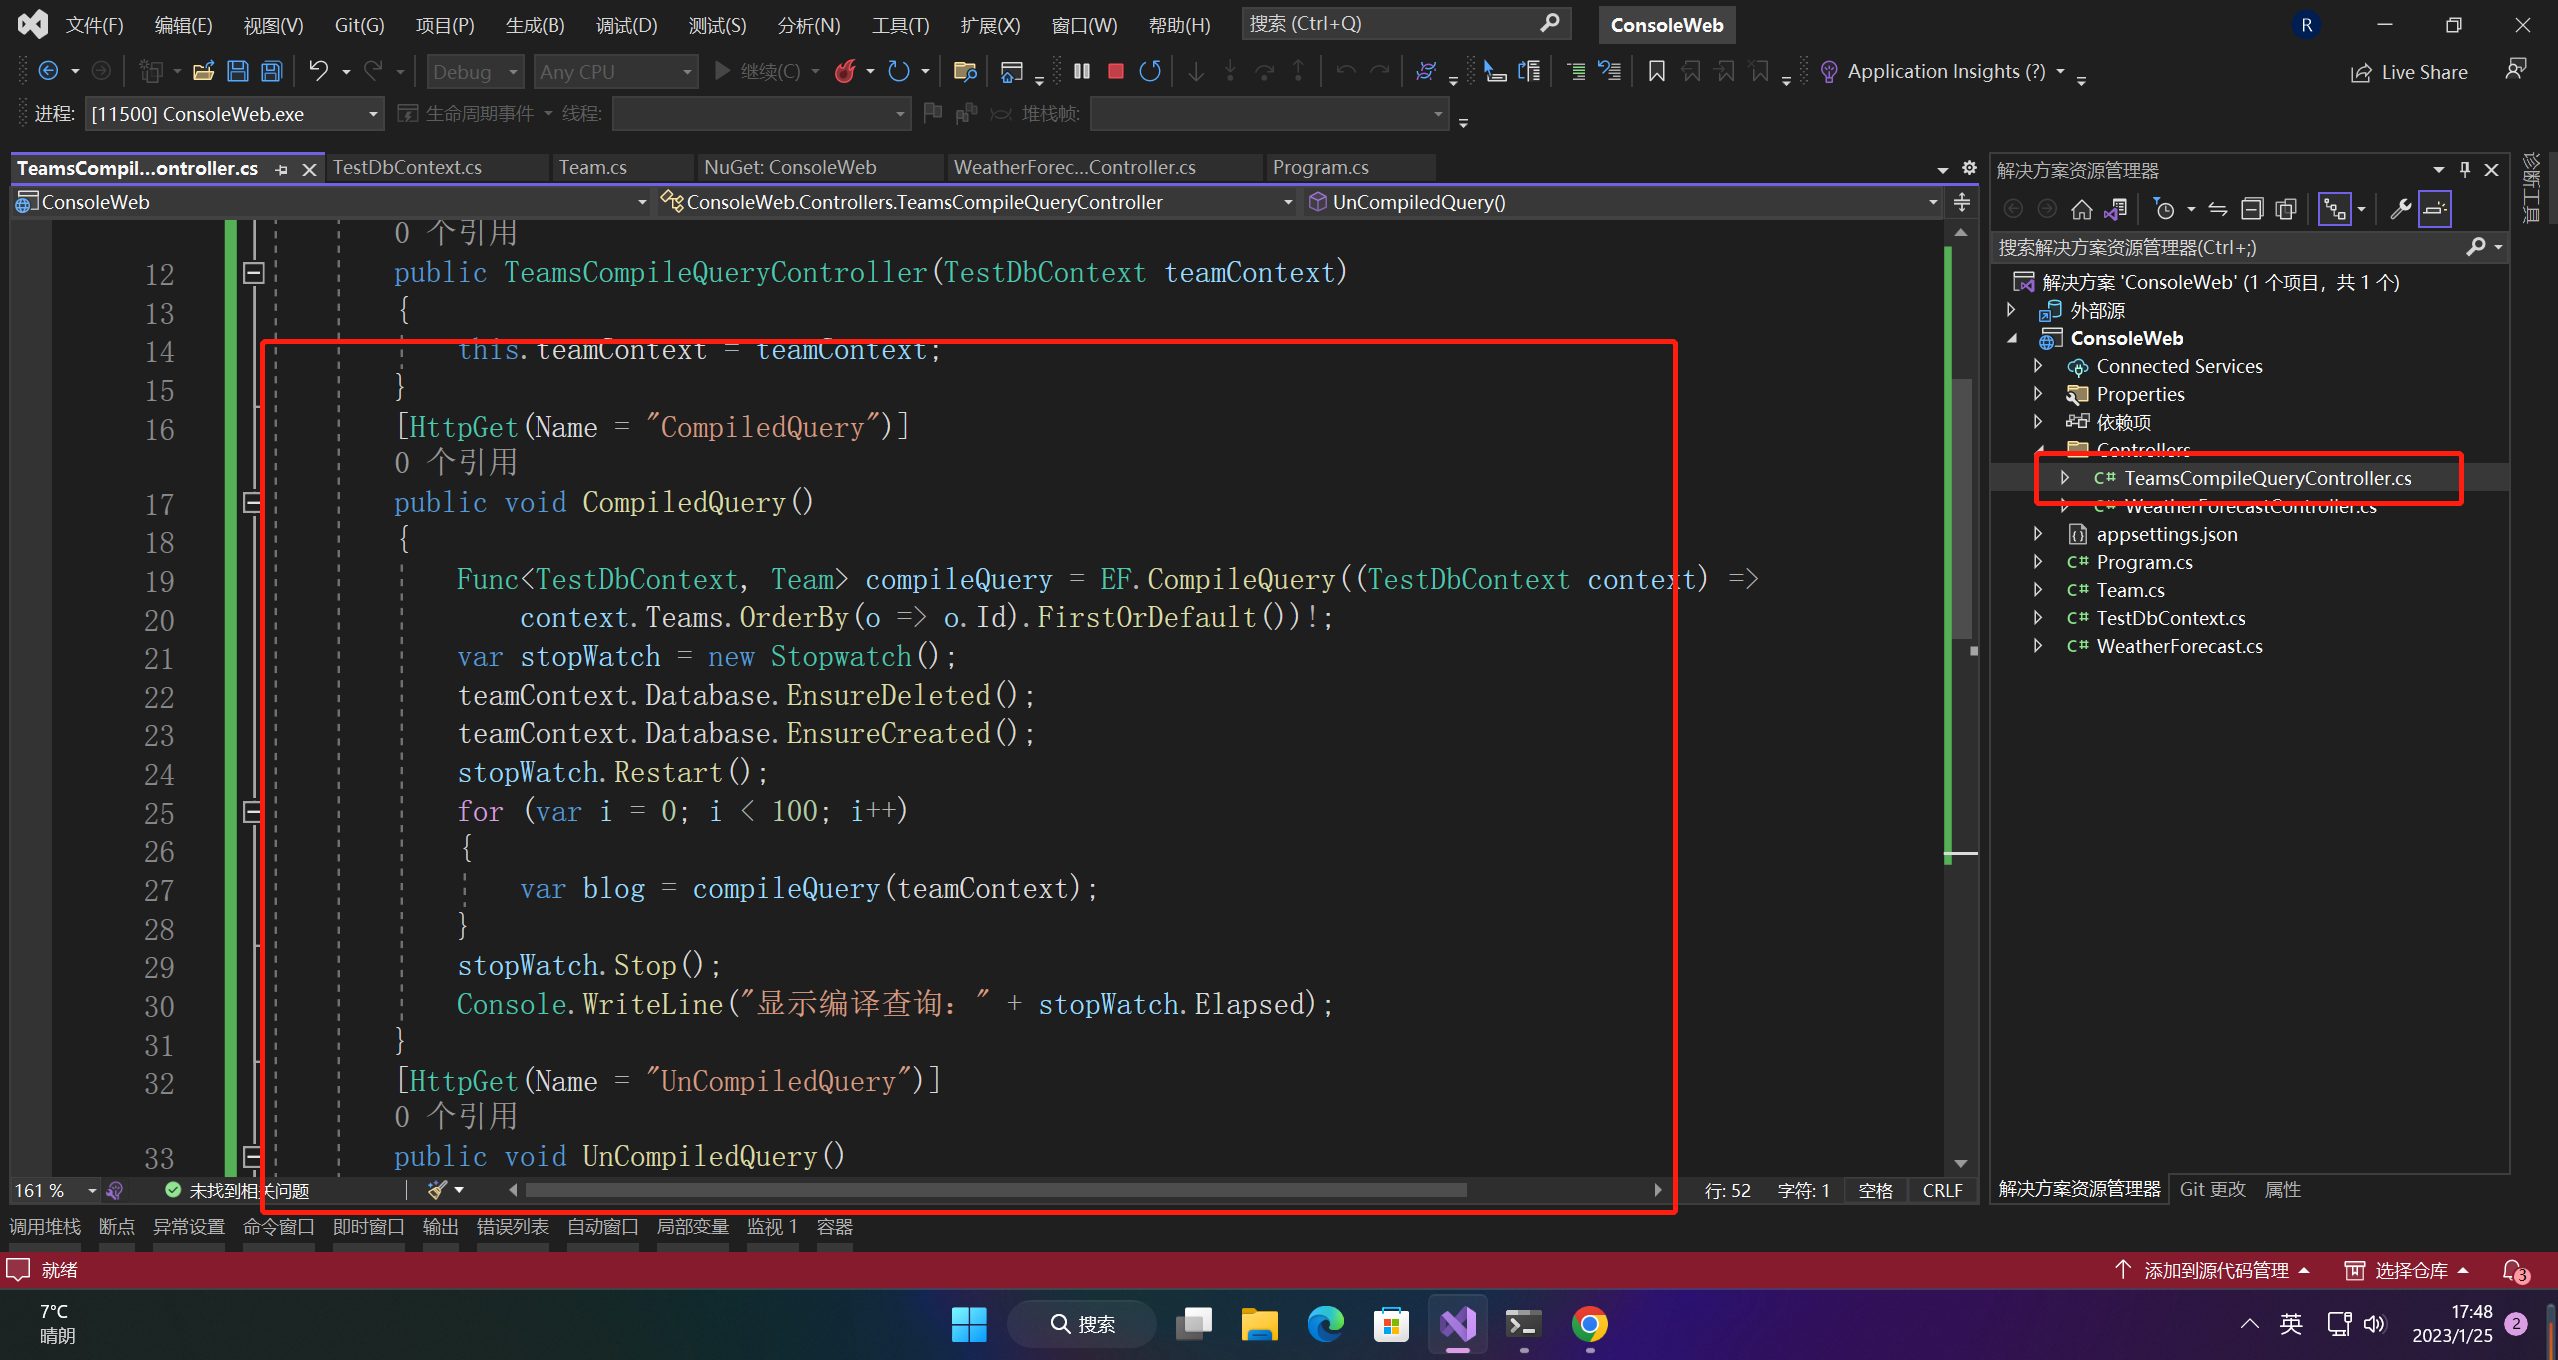Toggle a bookmark on the current line
2558x1360 pixels.
[x=1656, y=71]
